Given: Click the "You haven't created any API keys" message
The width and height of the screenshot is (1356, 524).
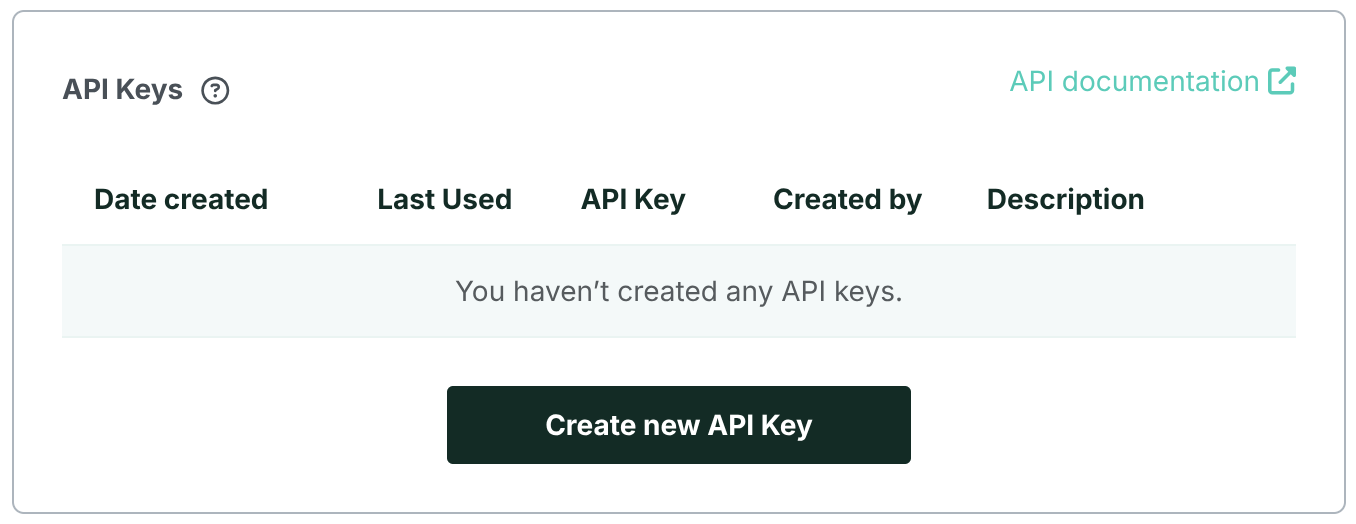Looking at the screenshot, I should 679,292.
